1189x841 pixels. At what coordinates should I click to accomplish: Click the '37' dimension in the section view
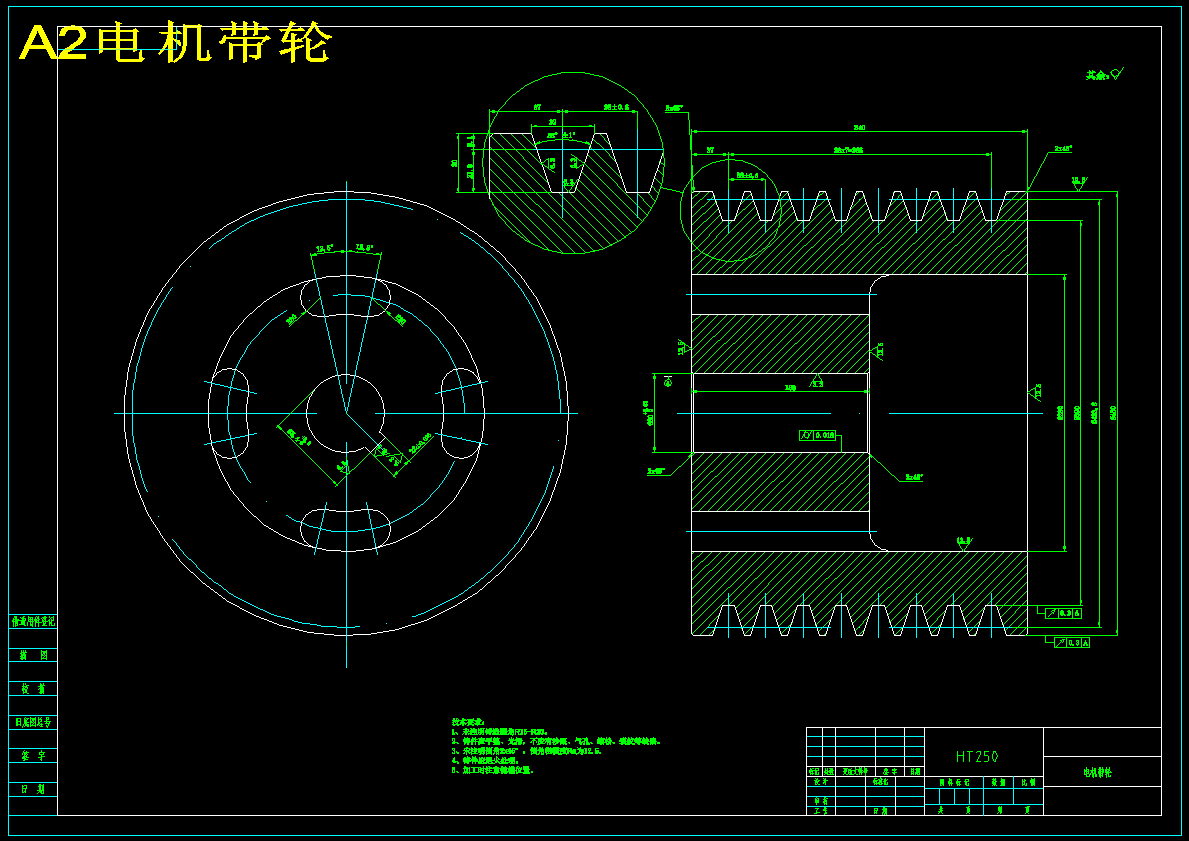[x=710, y=150]
